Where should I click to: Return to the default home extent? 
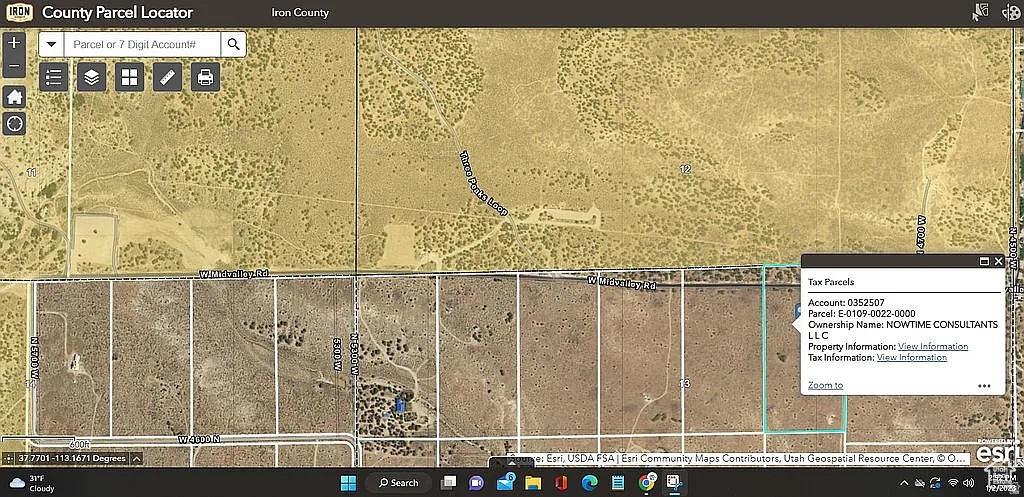(x=14, y=96)
